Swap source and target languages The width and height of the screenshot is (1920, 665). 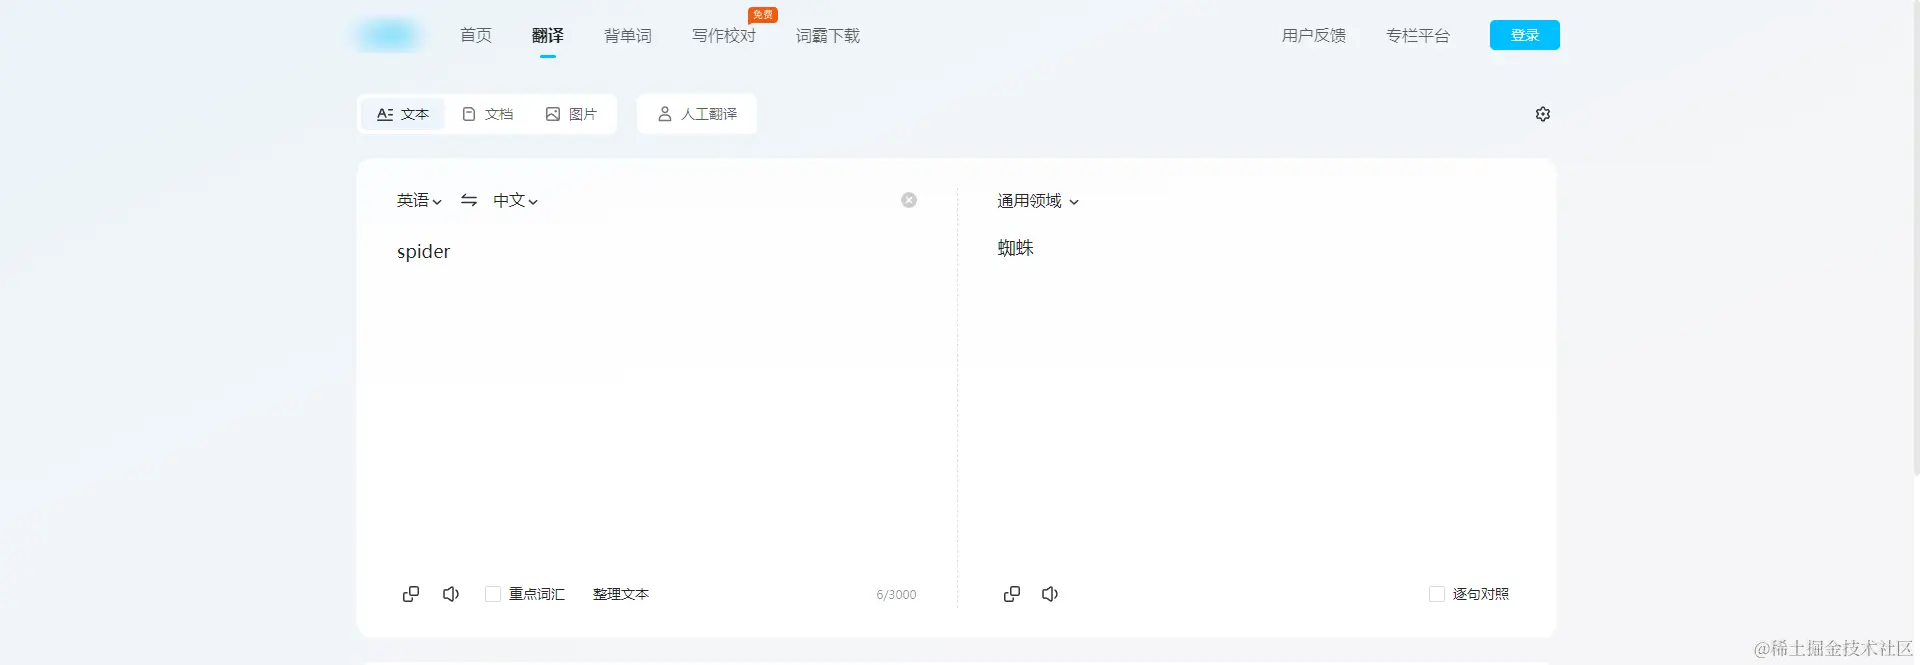click(x=469, y=200)
